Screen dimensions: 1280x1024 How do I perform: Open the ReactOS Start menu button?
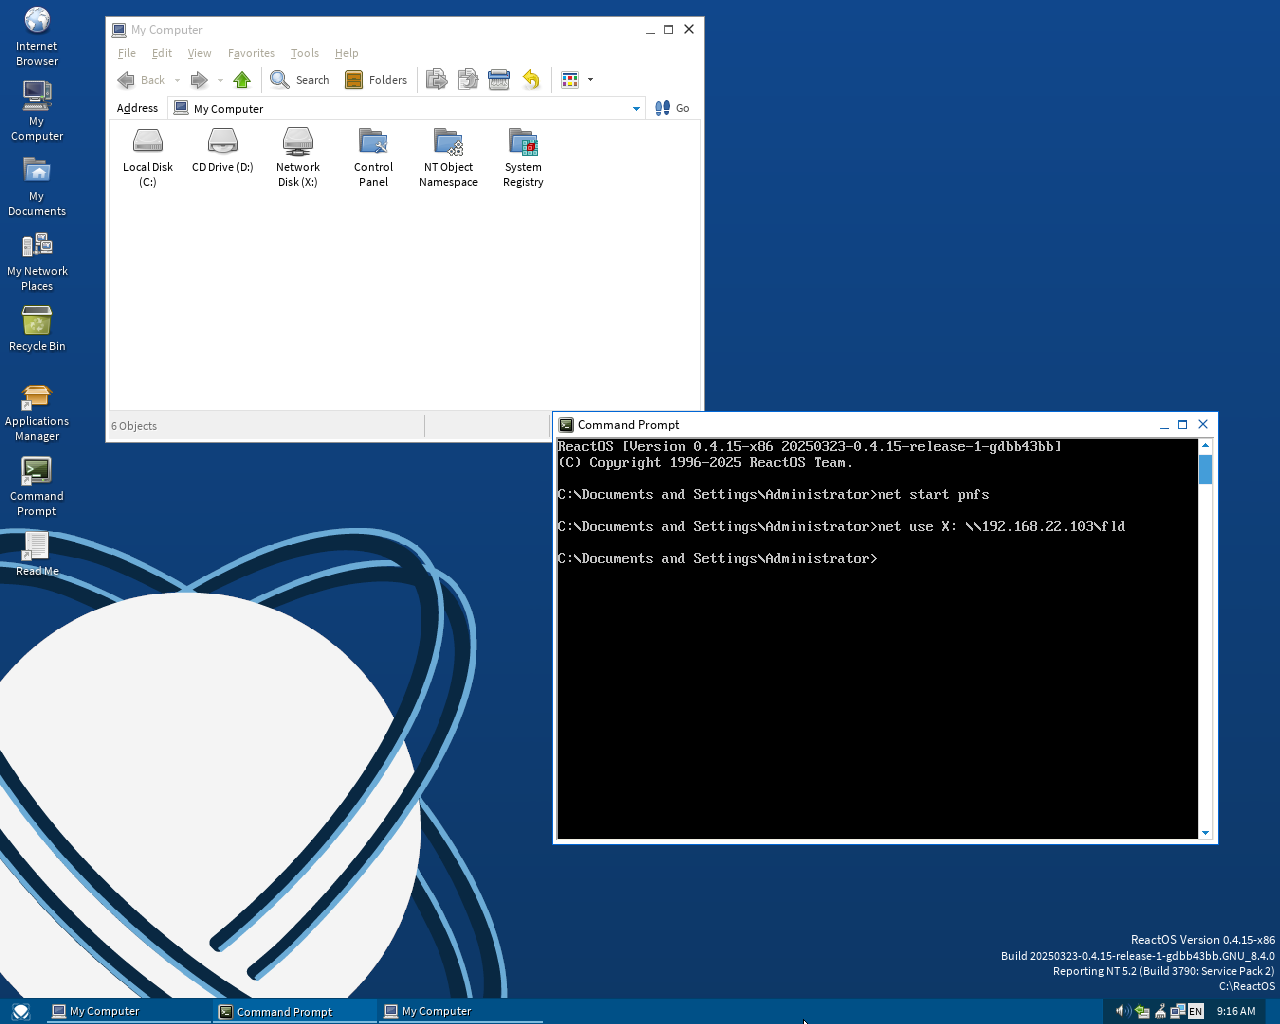(21, 1011)
